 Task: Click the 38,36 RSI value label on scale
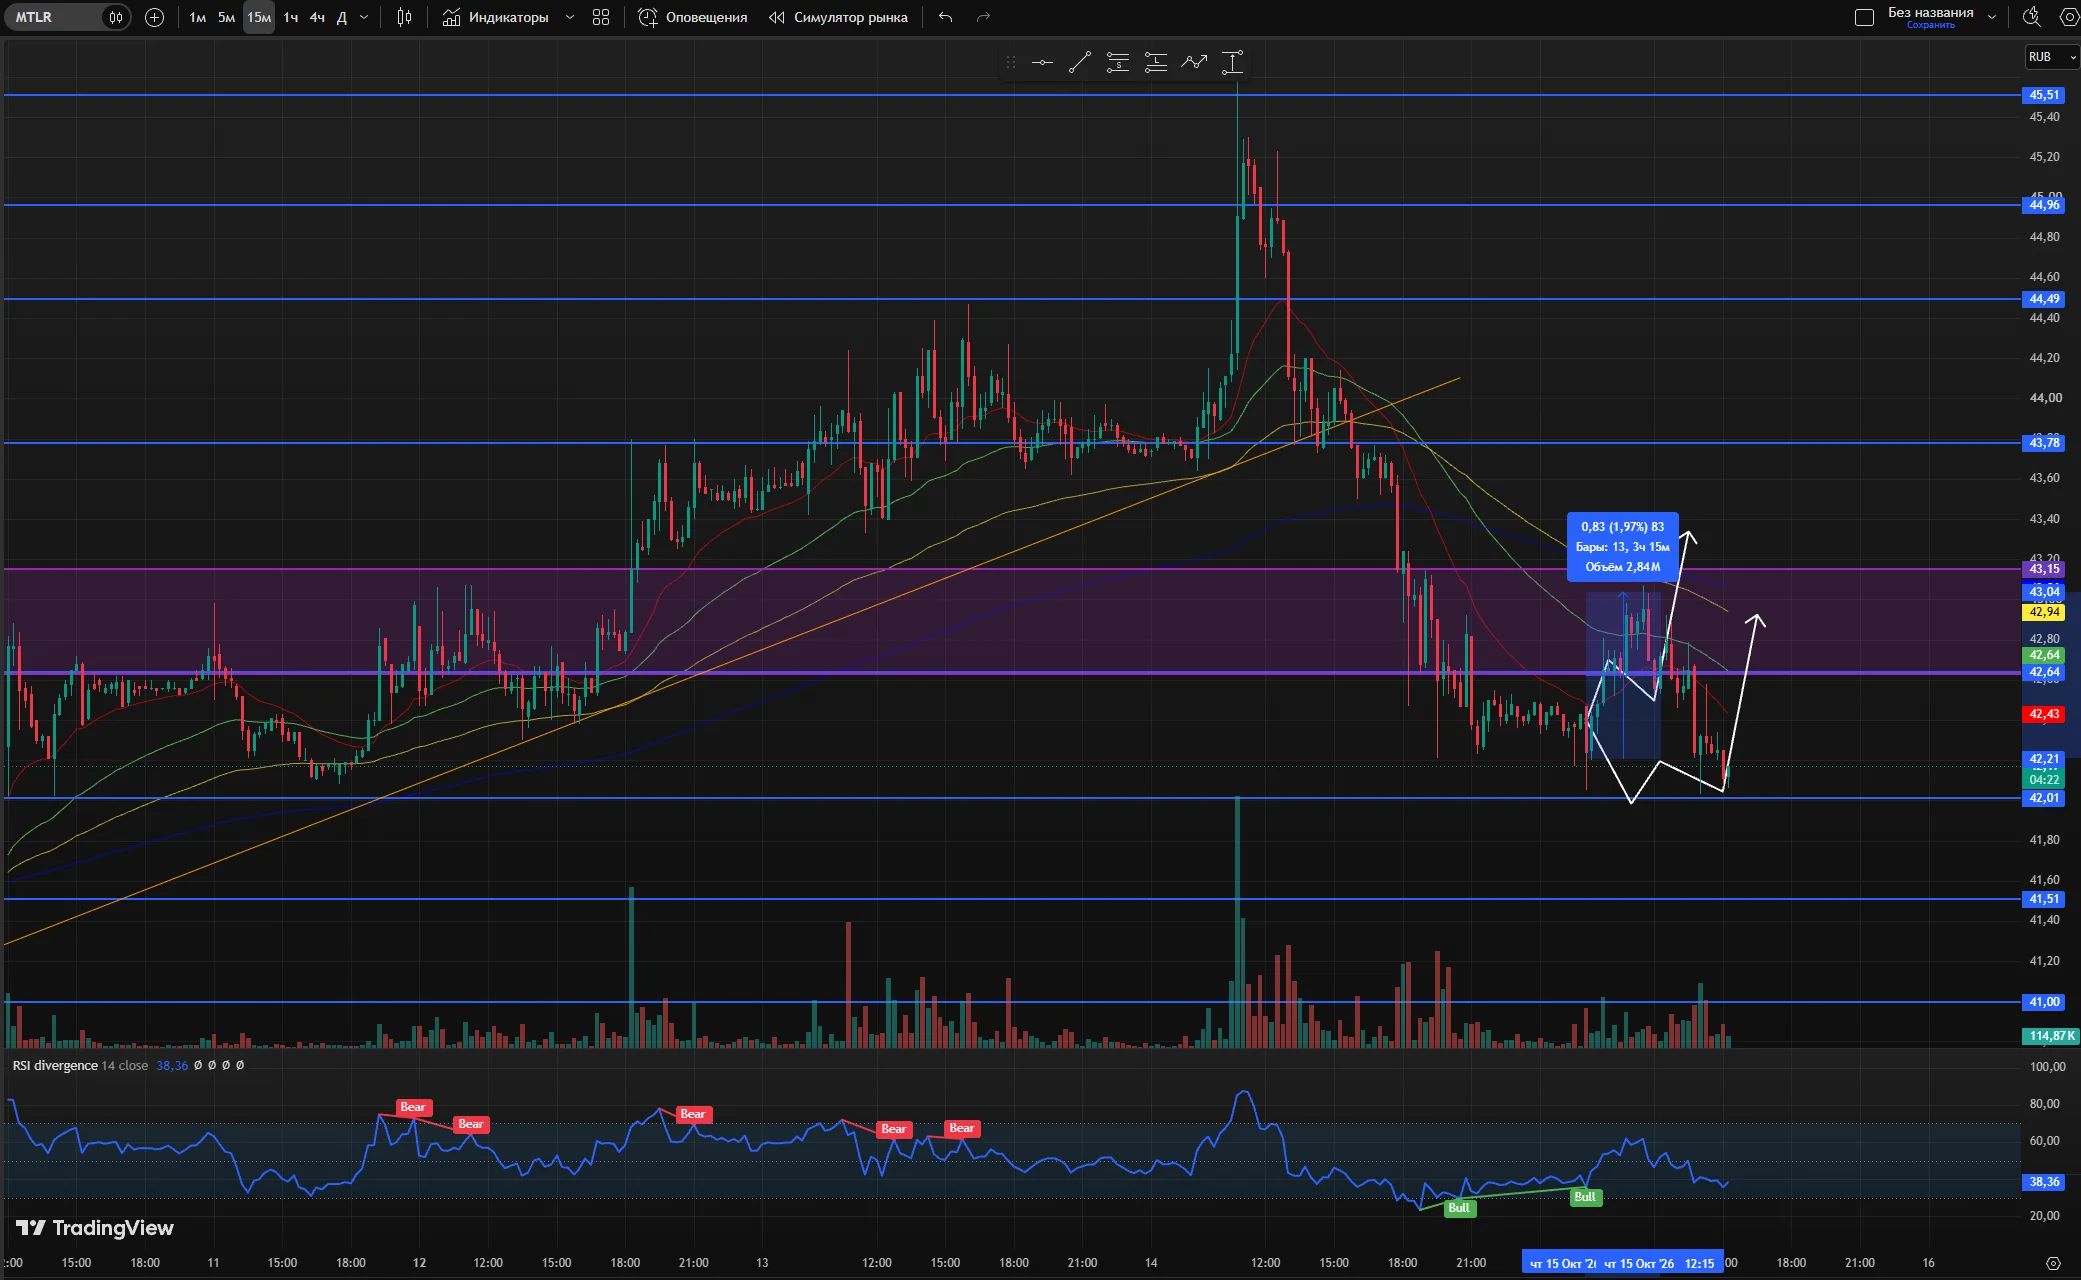pyautogui.click(x=2044, y=1182)
